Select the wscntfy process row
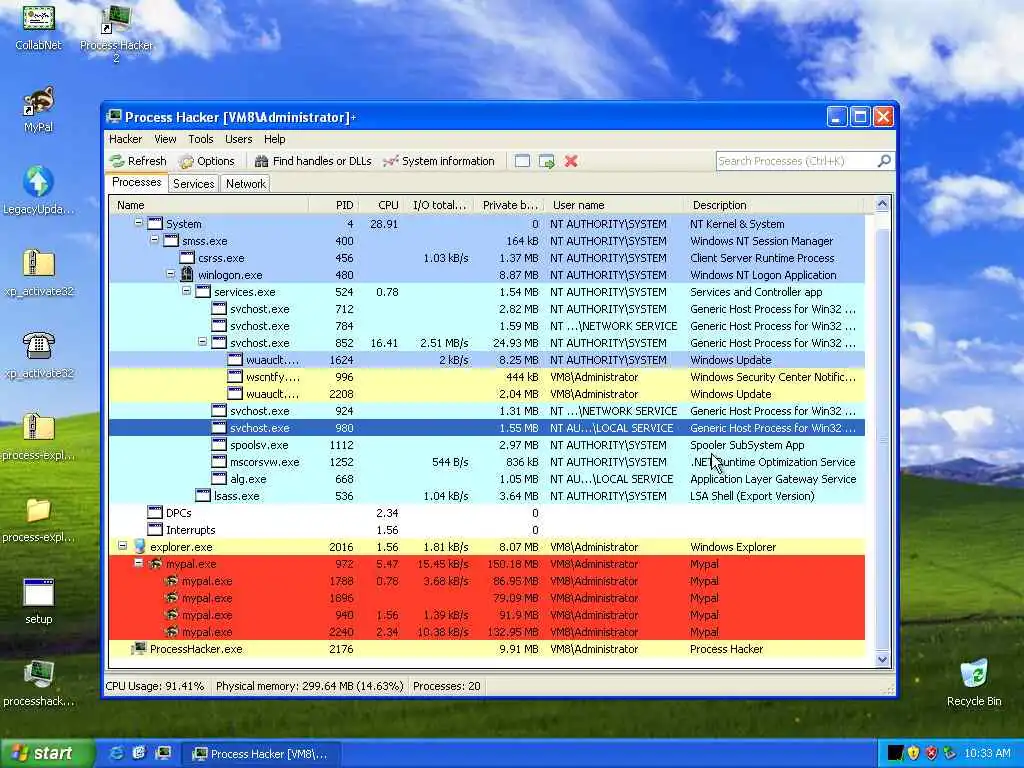 pos(487,377)
